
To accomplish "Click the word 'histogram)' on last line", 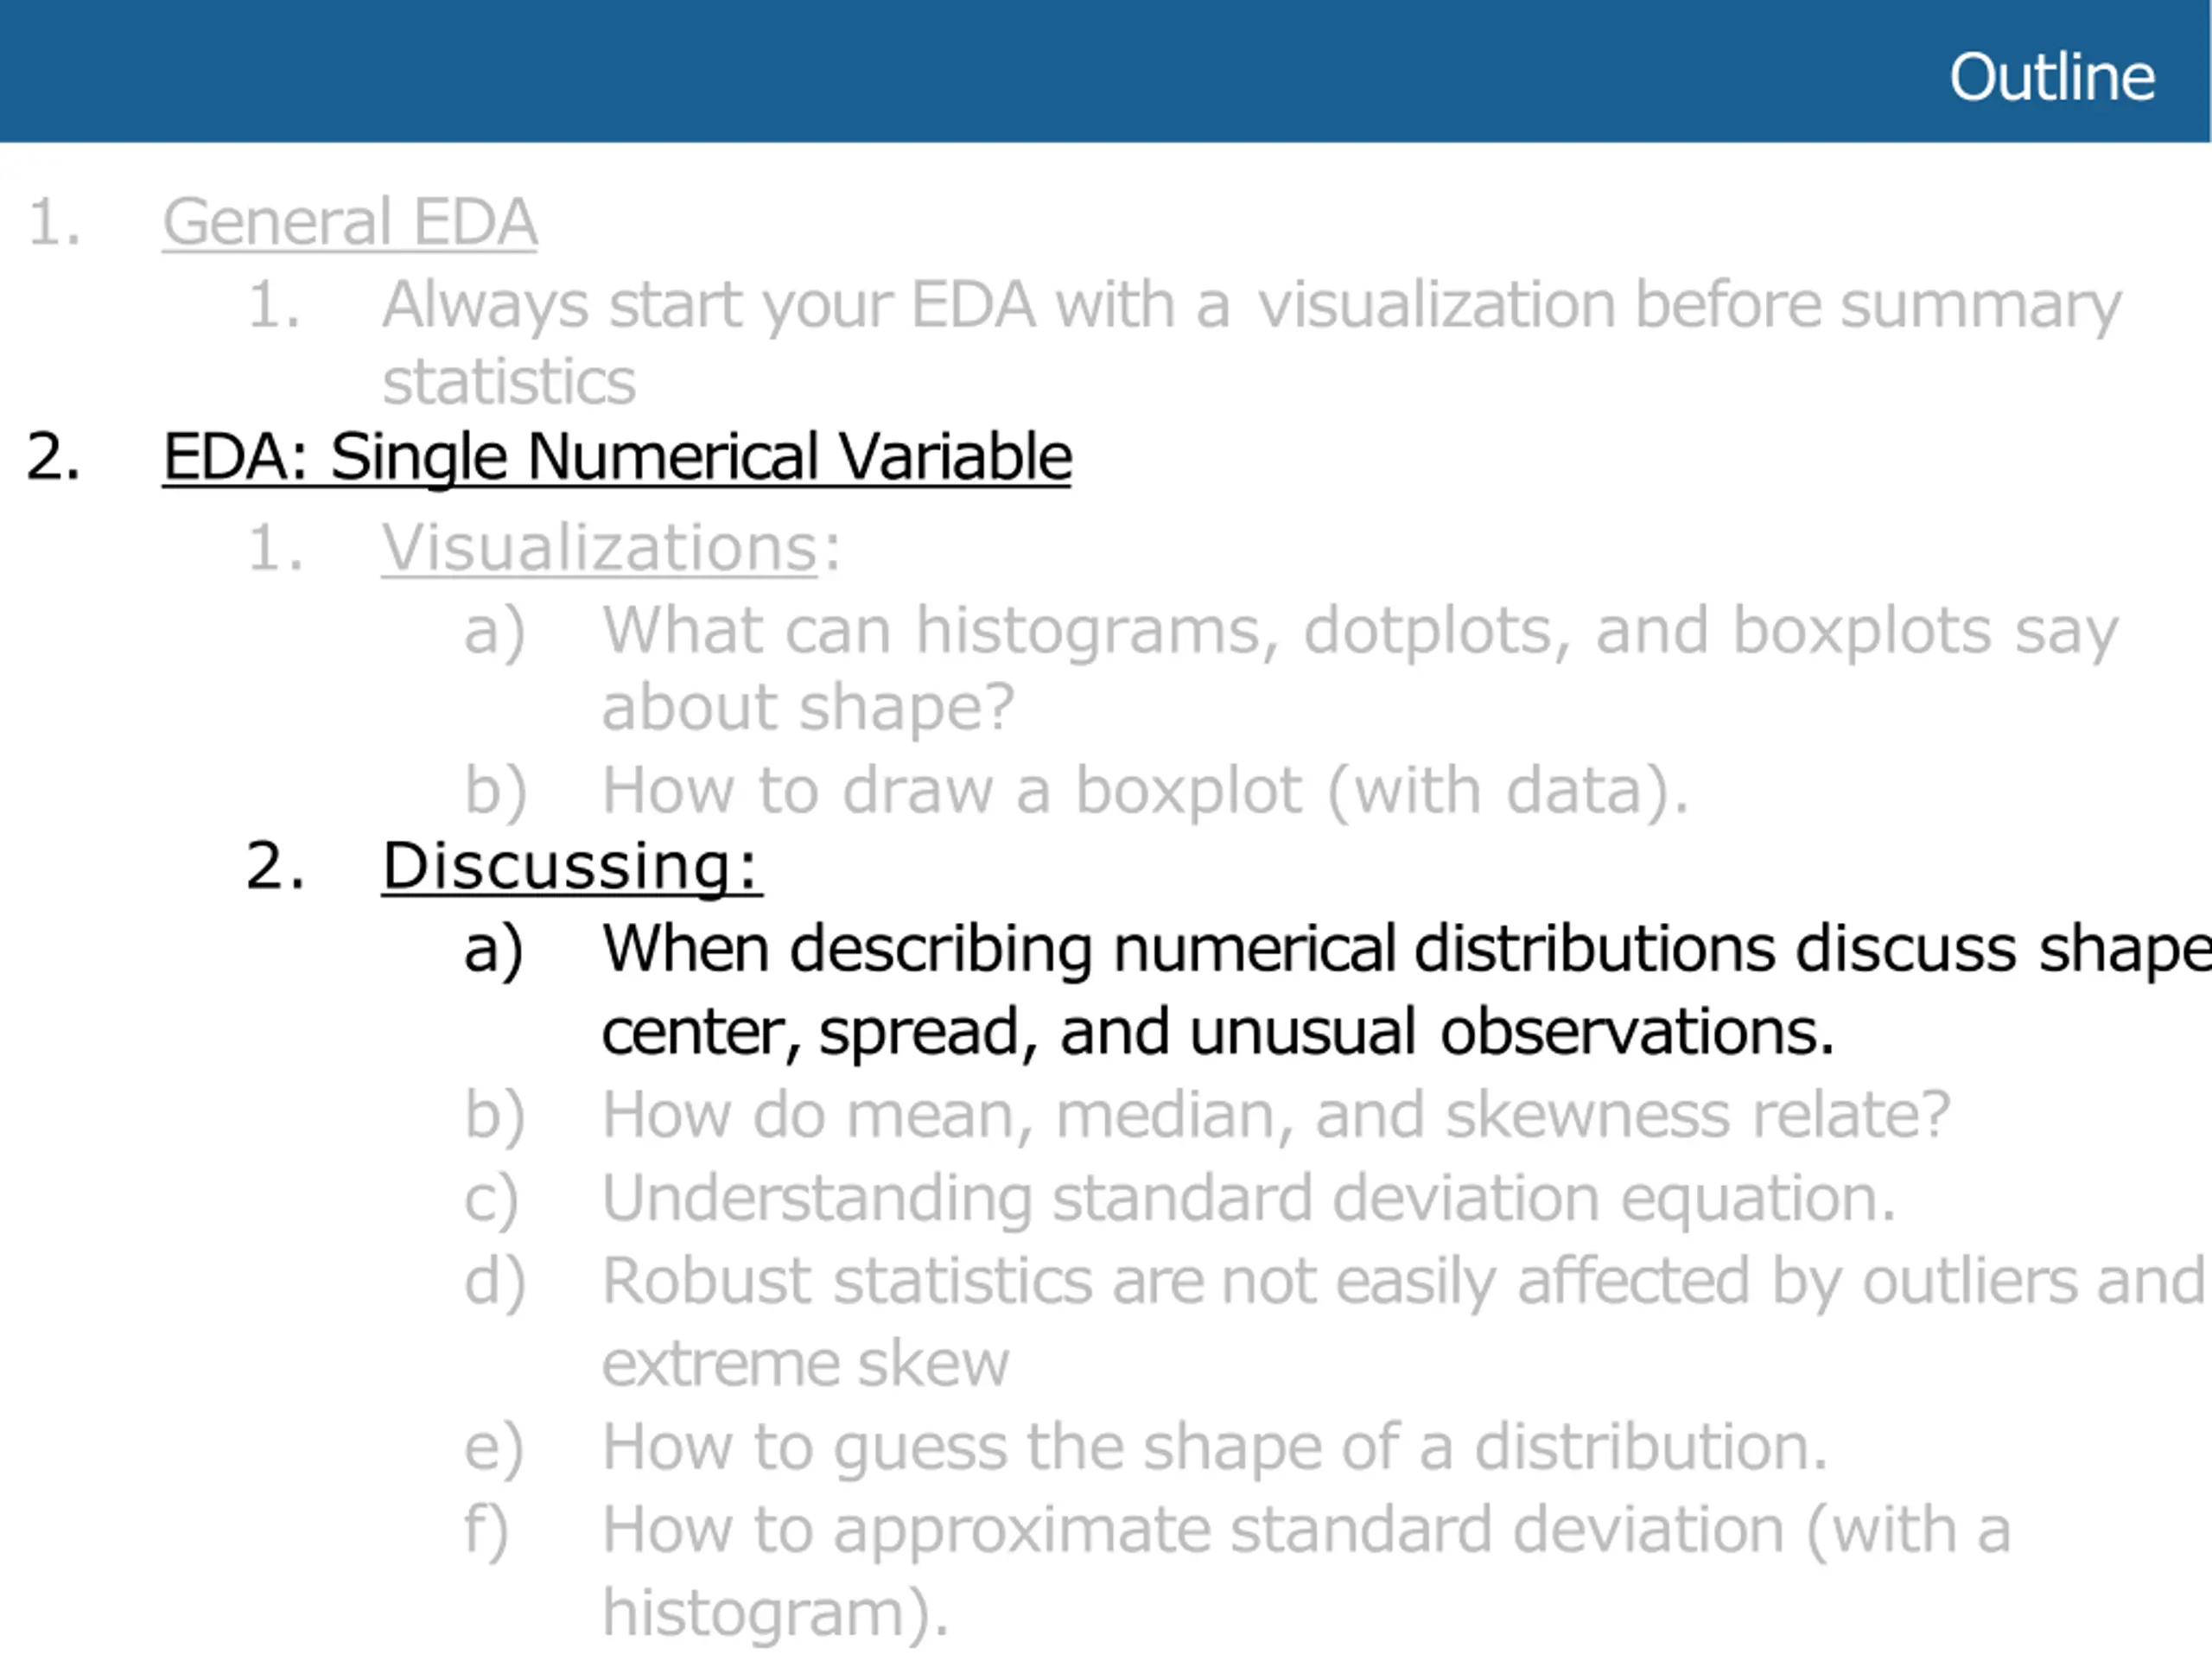I will tap(775, 1613).
